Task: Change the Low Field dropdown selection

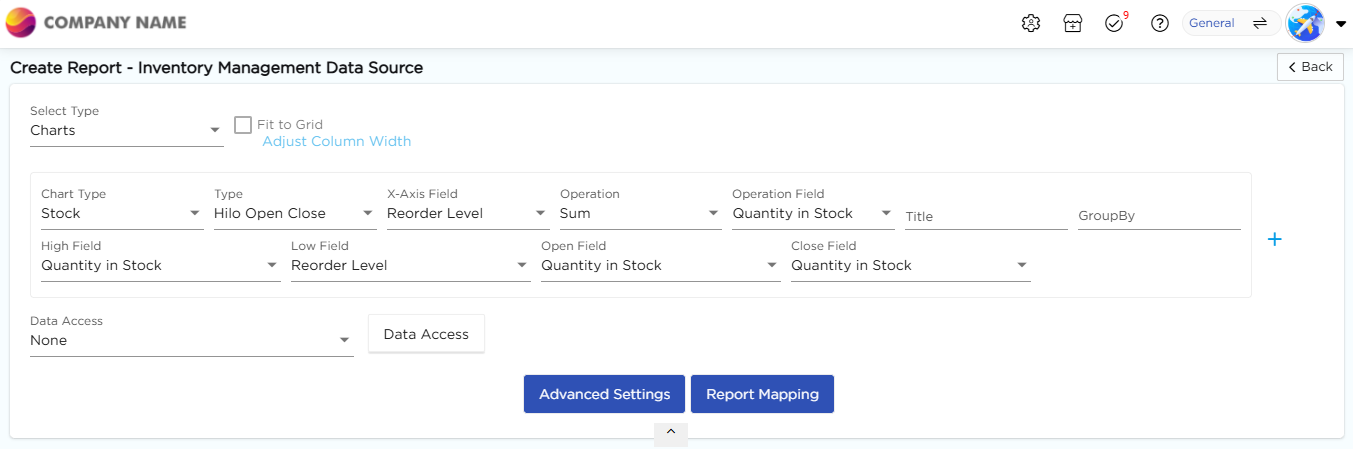Action: coord(410,266)
